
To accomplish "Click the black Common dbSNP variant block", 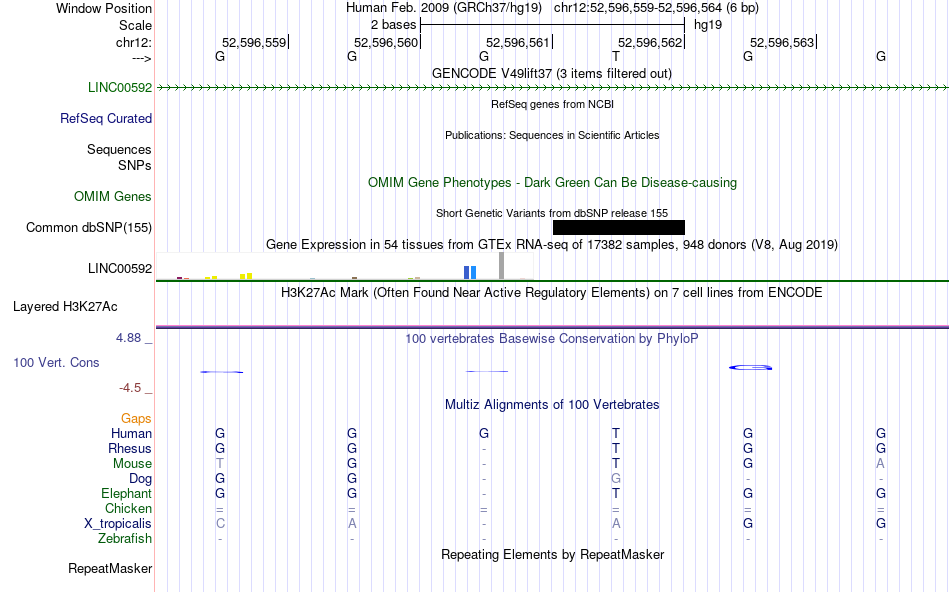I will (619, 227).
